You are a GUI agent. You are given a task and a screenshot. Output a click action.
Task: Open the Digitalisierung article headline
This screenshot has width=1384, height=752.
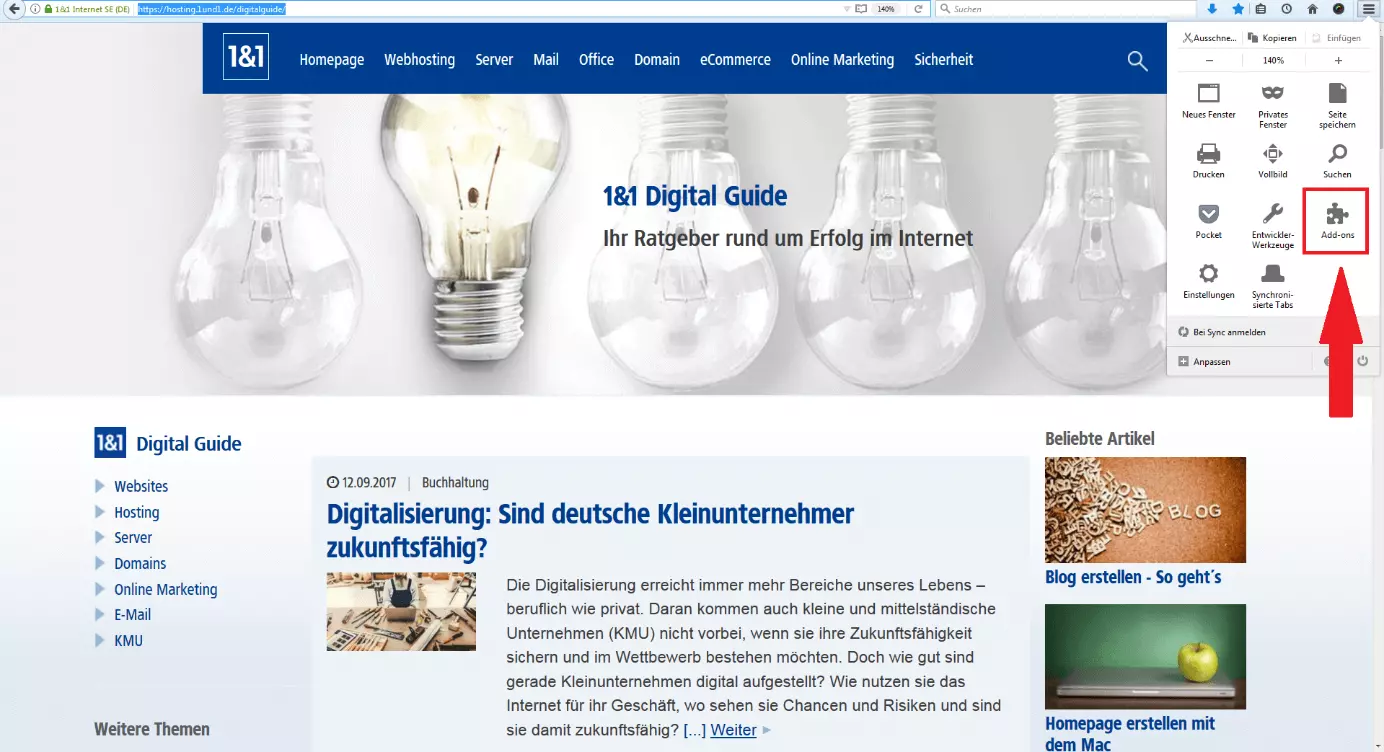(x=590, y=531)
